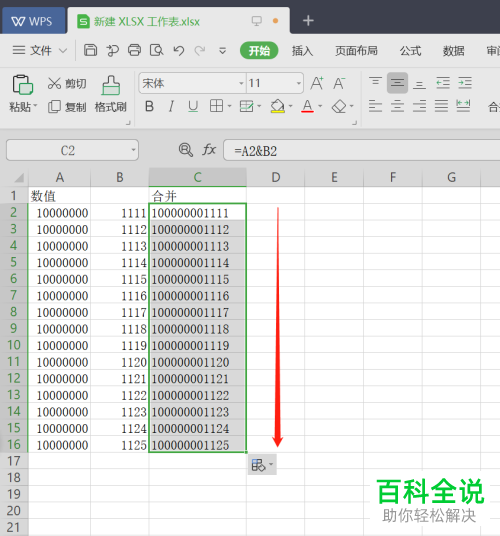
Task: Switch to the 插入 tab
Action: point(302,51)
